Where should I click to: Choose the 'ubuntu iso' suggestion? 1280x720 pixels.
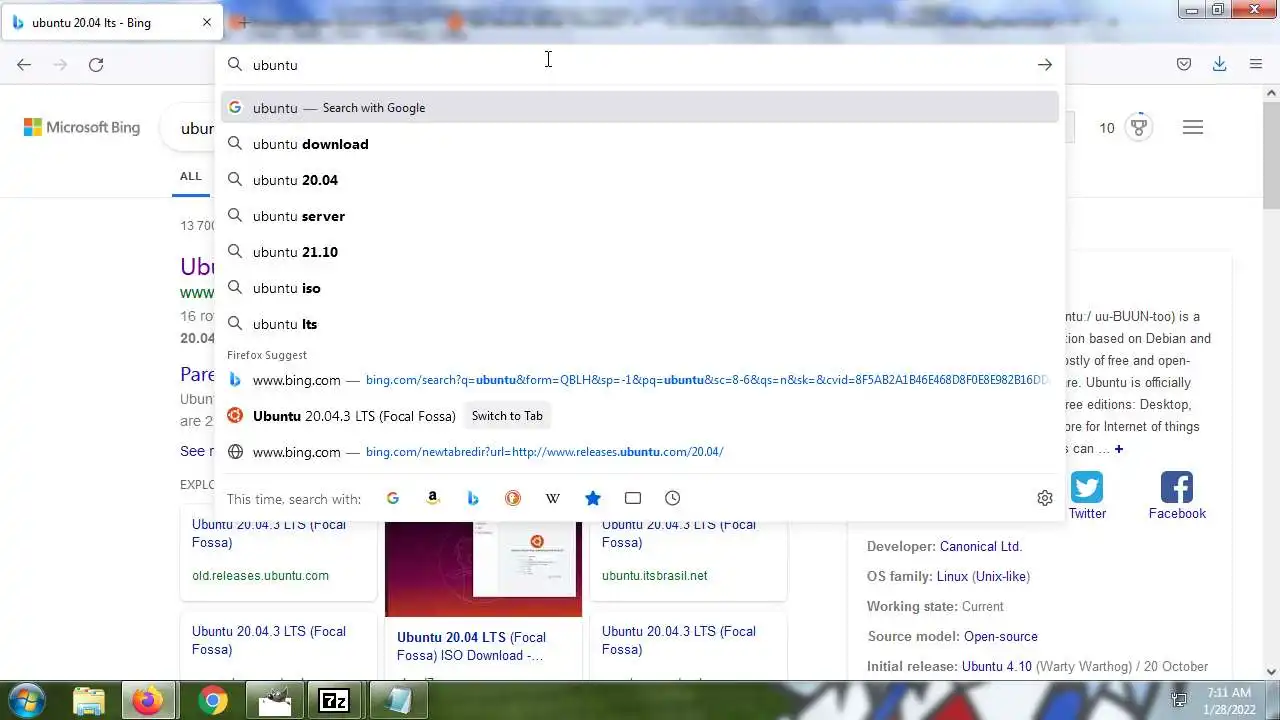(640, 288)
